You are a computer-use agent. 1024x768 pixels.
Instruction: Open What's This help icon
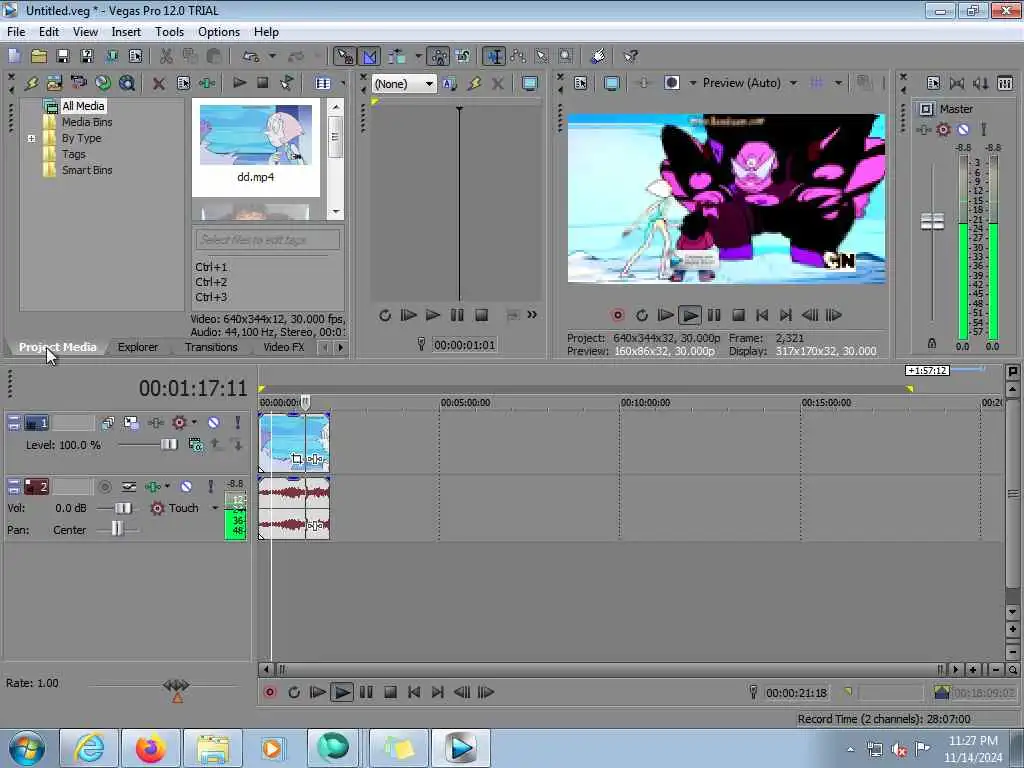click(630, 56)
